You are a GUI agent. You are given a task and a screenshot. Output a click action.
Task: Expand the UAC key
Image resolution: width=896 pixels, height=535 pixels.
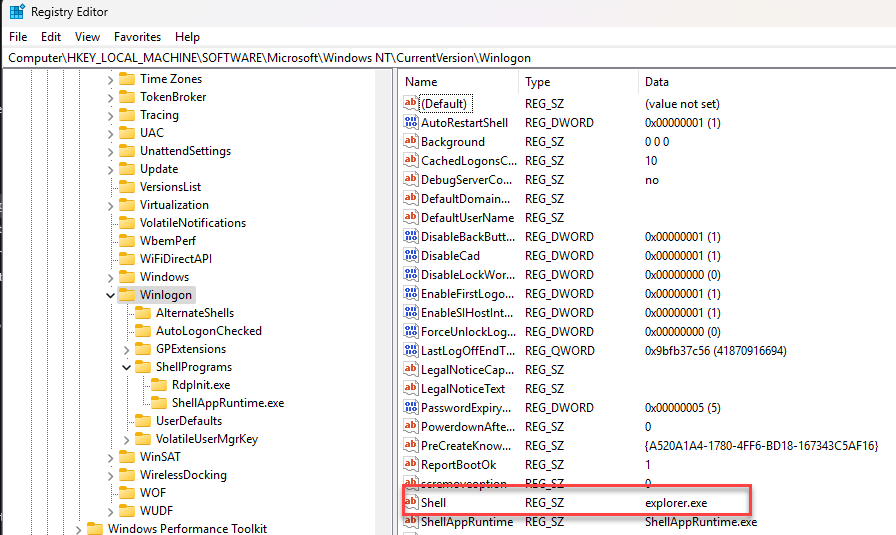point(110,134)
